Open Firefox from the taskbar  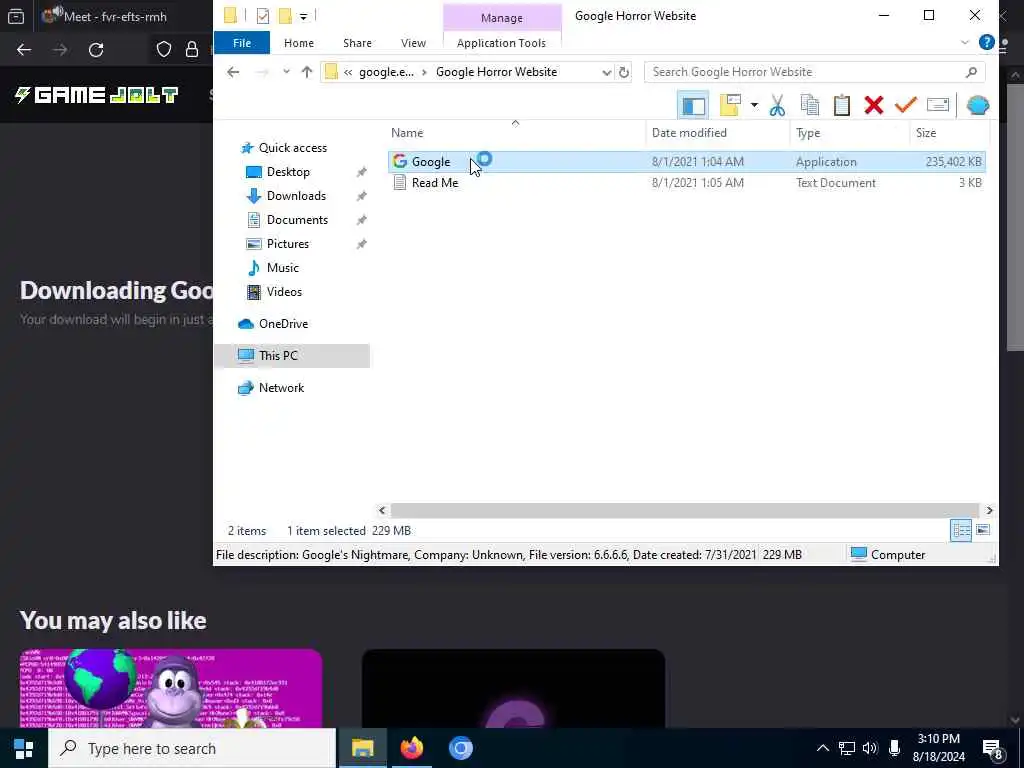pyautogui.click(x=411, y=748)
